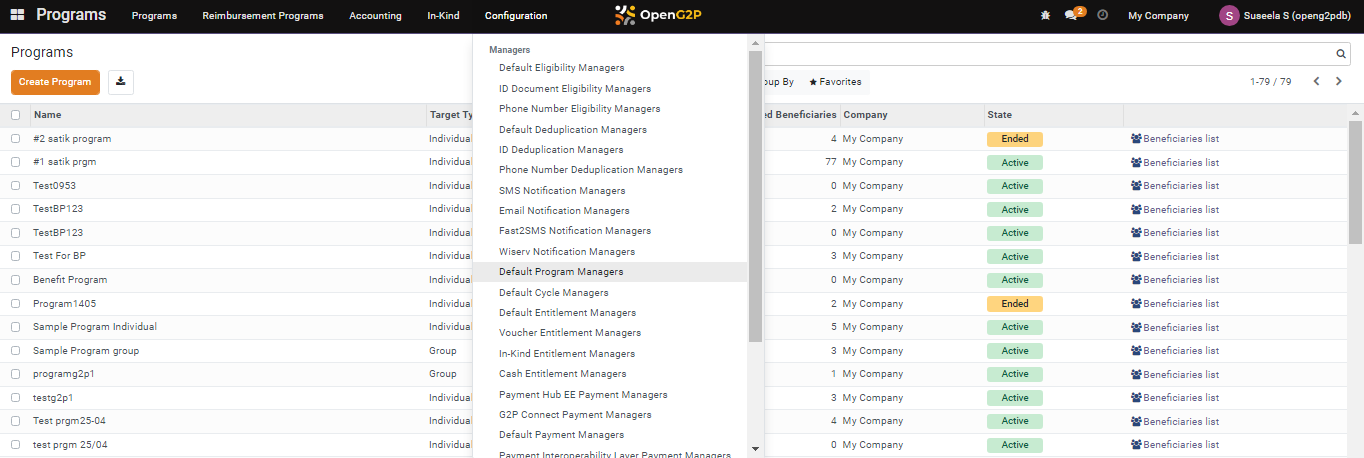Select Default Program Managers menu entry

pos(561,272)
